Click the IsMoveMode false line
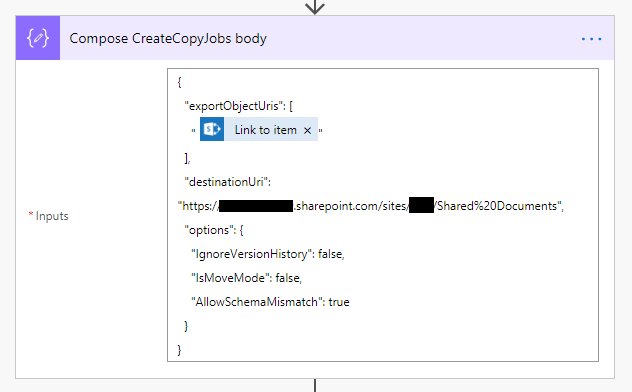632x392 pixels. point(246,278)
